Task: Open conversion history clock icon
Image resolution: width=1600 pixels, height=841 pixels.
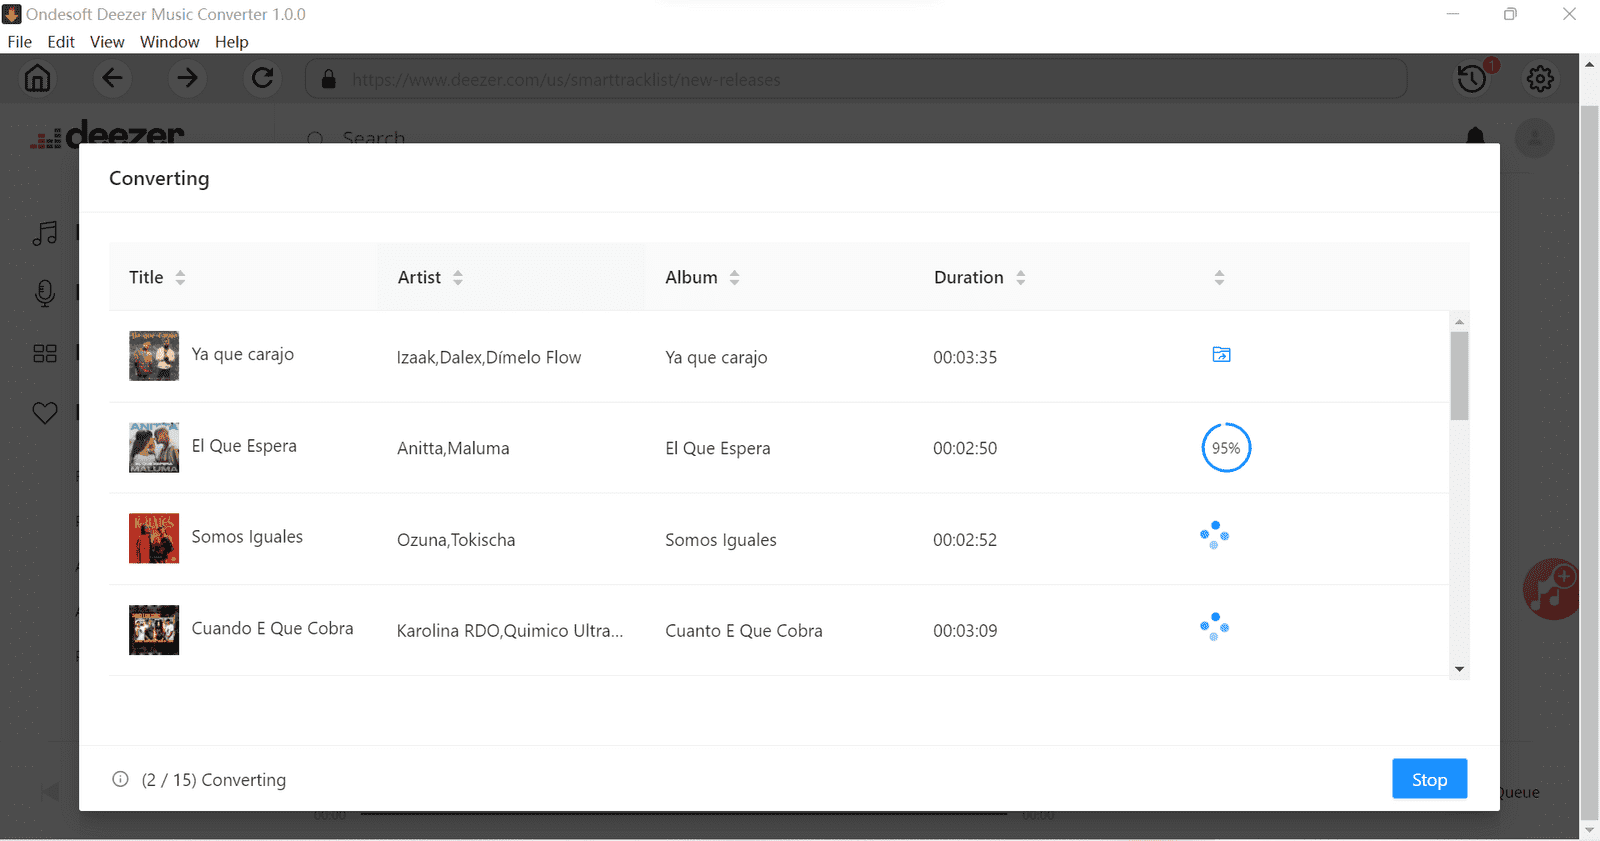Action: pos(1472,78)
